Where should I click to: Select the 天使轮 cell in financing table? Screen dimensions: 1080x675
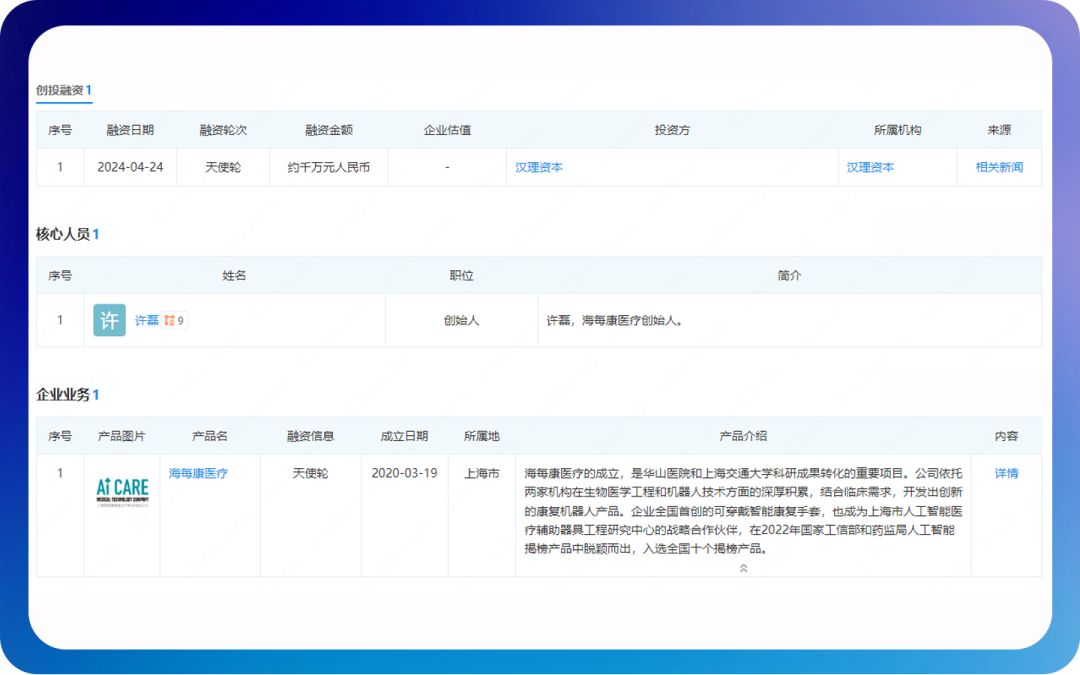223,167
